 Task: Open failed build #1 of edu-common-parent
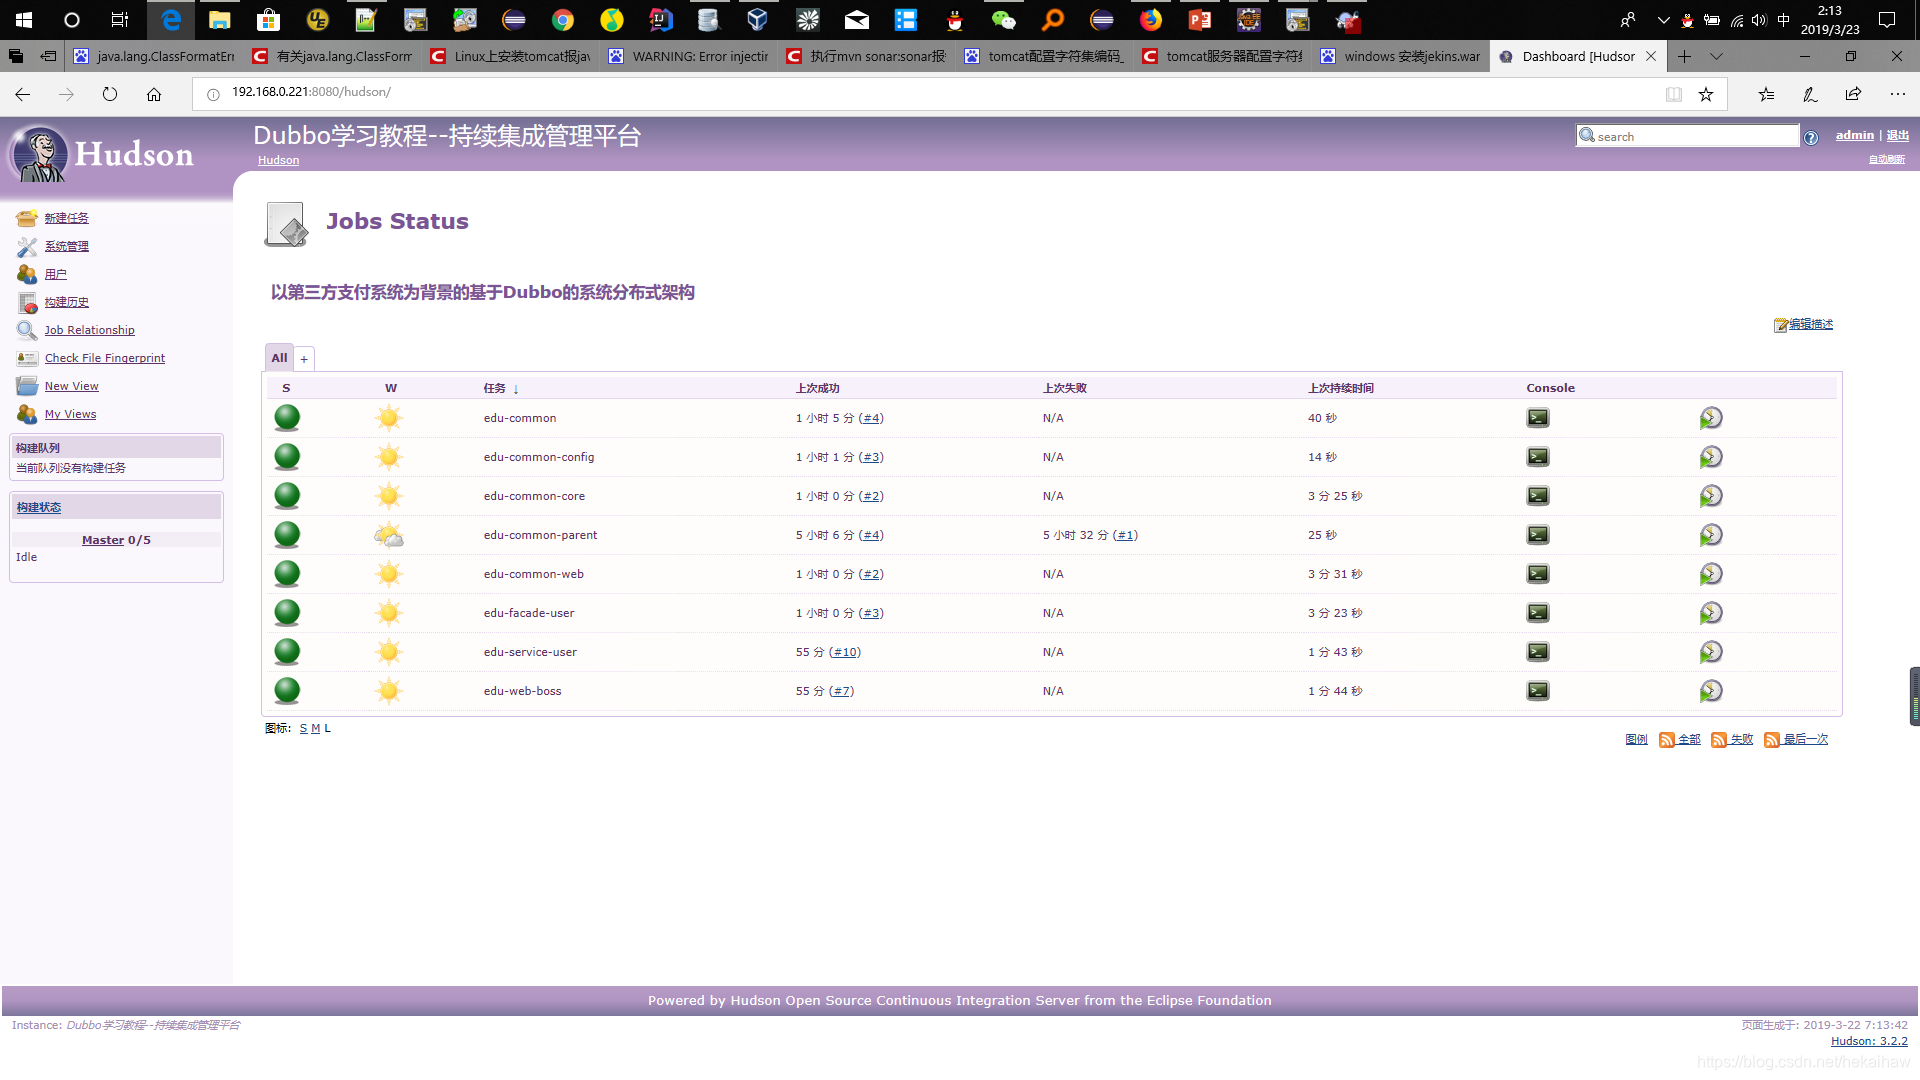[x=1125, y=535]
